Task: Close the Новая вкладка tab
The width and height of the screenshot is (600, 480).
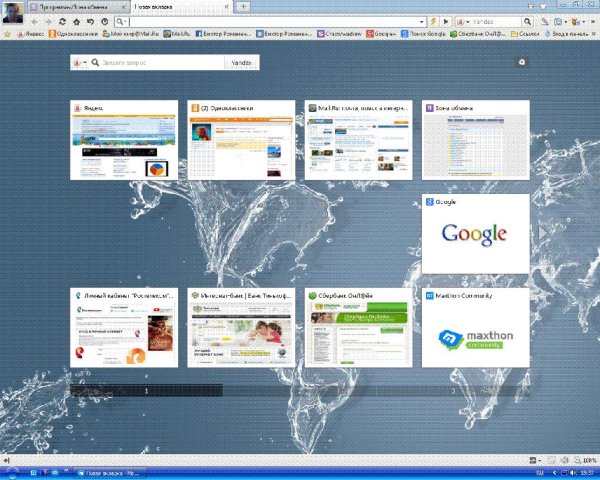Action: 227,7
